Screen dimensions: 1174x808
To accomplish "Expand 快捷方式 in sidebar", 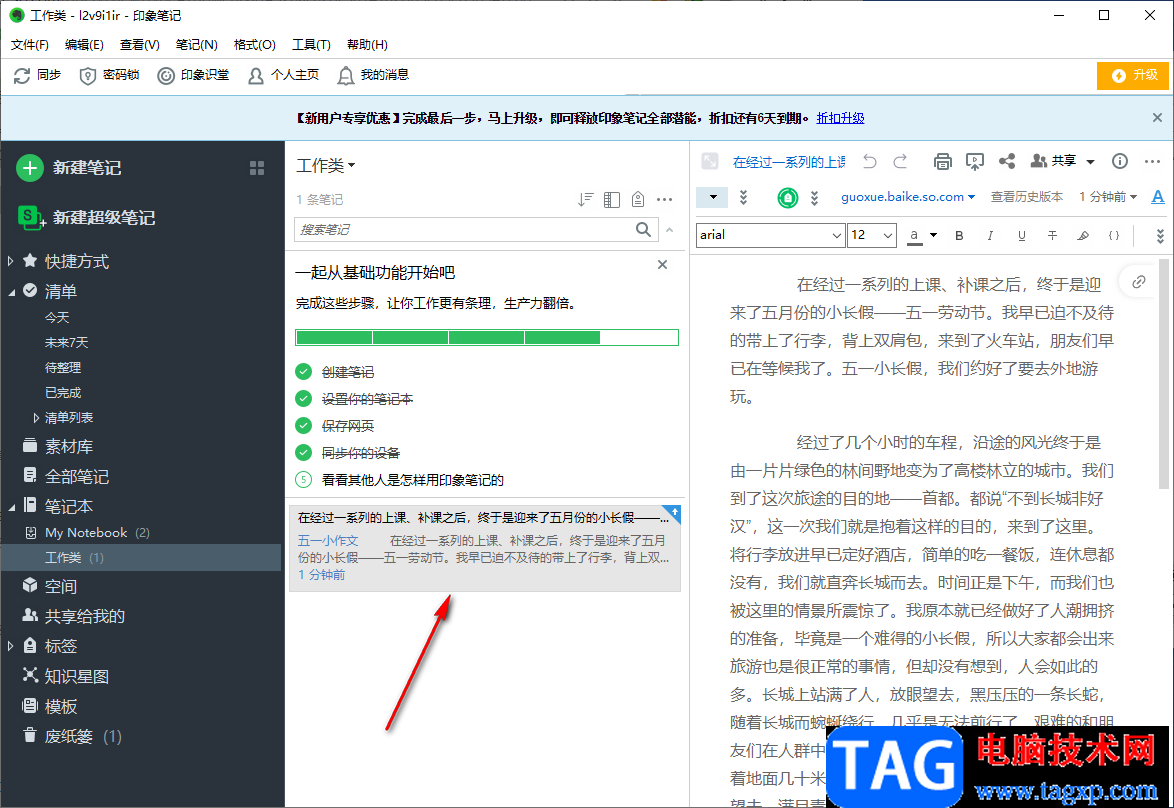I will pyautogui.click(x=10, y=261).
